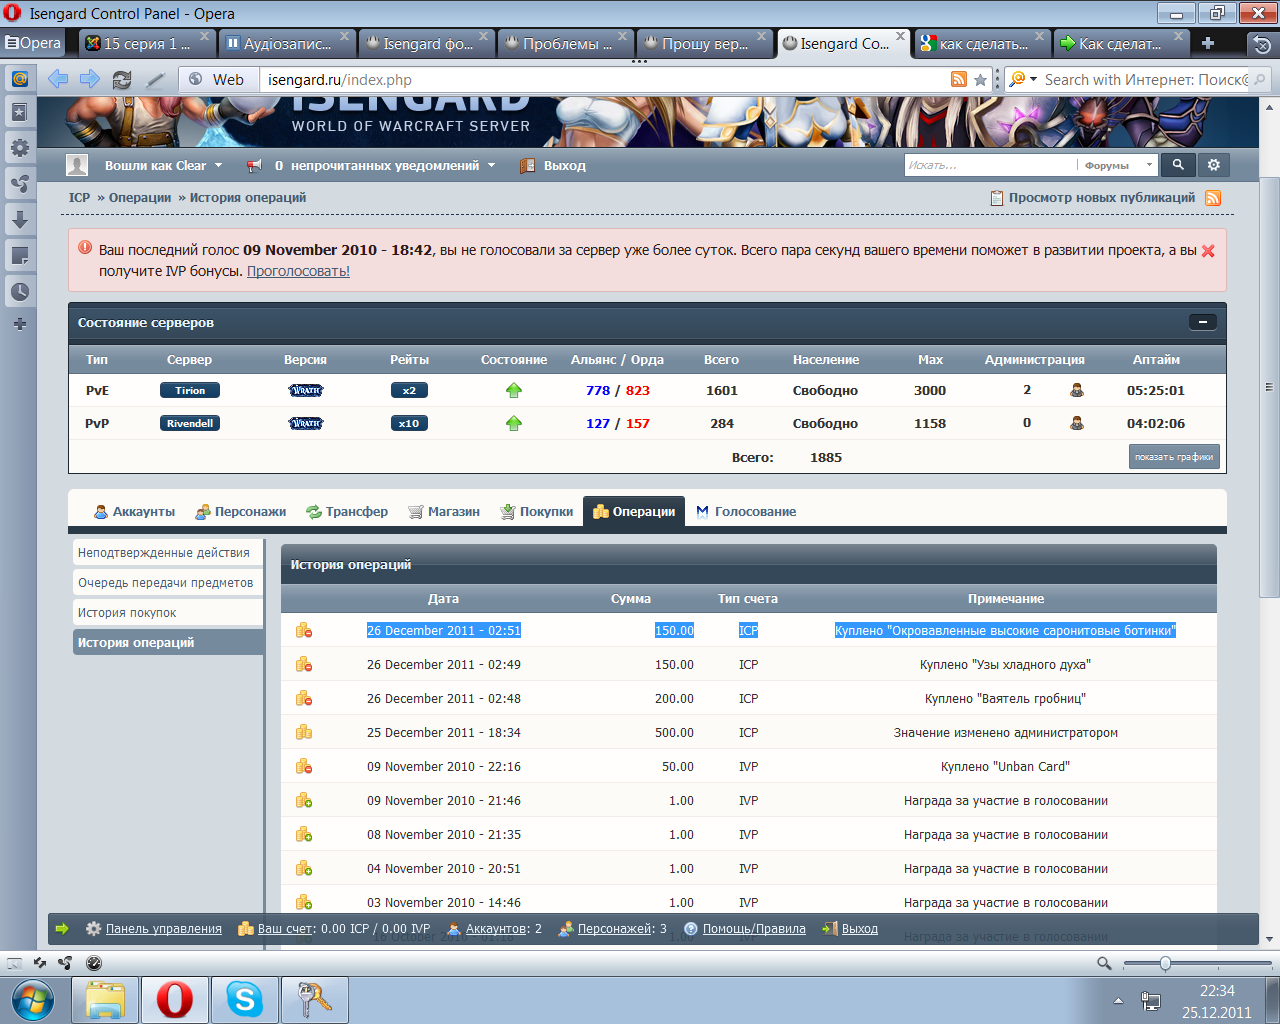This screenshot has width=1280, height=1024.
Task: Click the forum search magnifier button
Action: coord(1178,165)
